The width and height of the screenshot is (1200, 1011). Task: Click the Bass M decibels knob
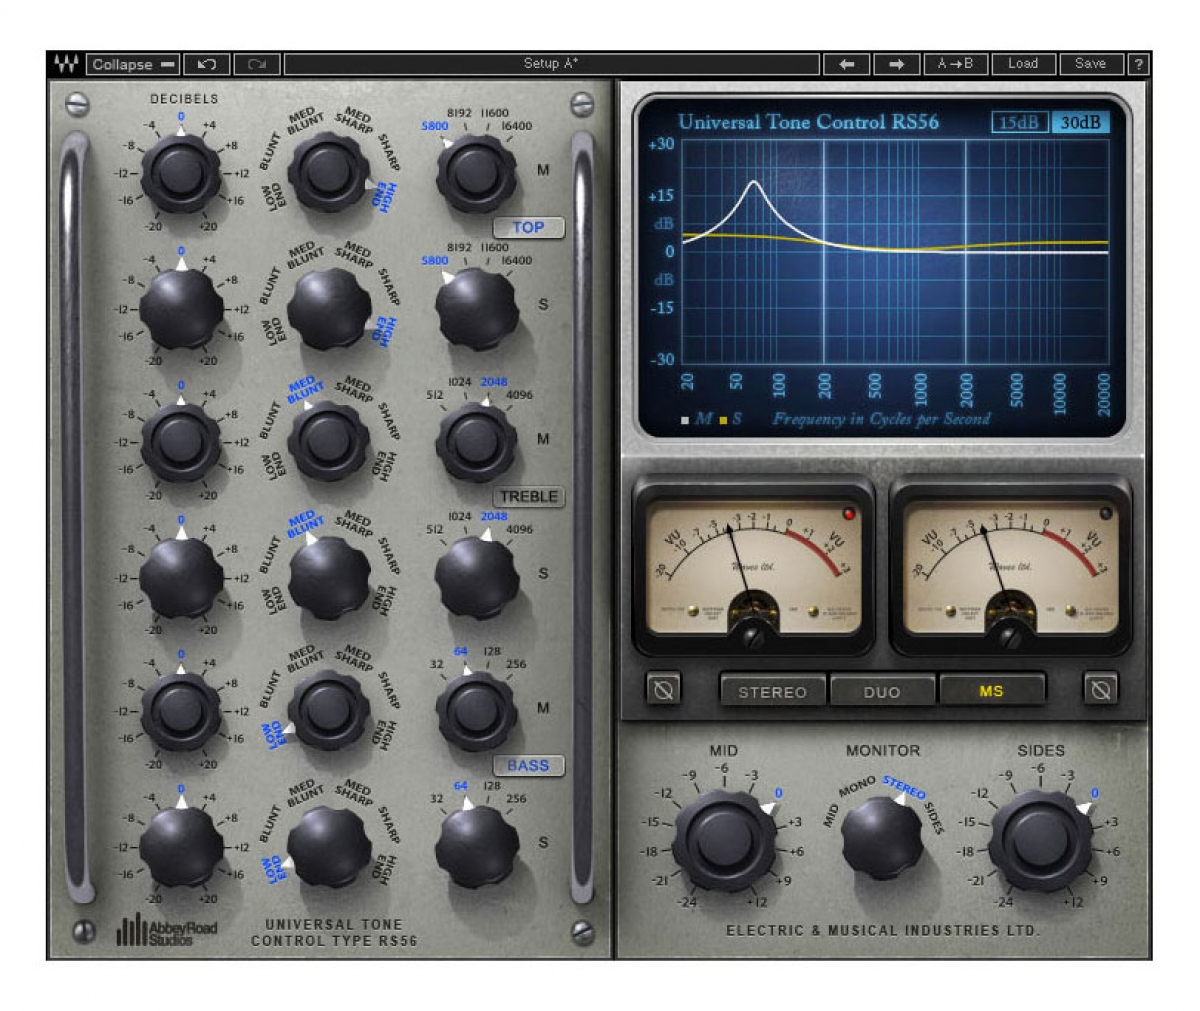181,710
